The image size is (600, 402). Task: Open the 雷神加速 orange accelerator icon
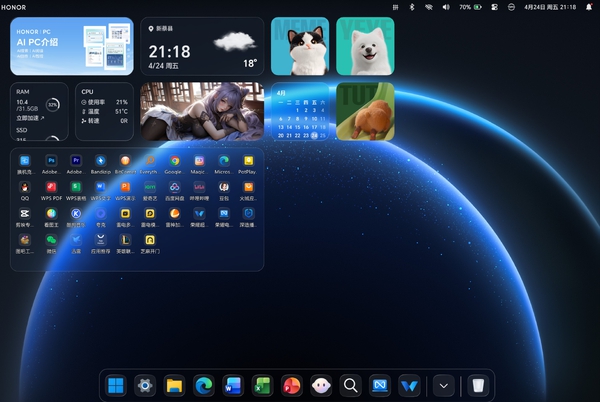point(175,213)
